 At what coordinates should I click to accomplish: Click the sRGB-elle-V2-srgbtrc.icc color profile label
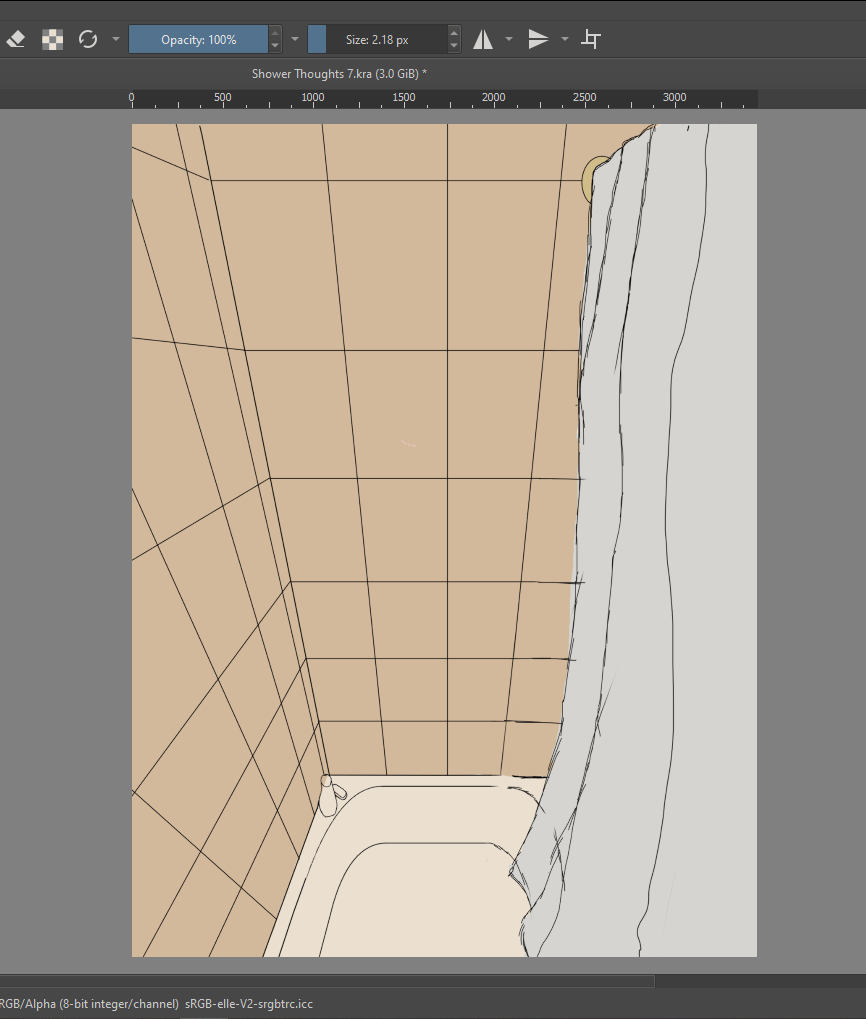(x=249, y=1004)
